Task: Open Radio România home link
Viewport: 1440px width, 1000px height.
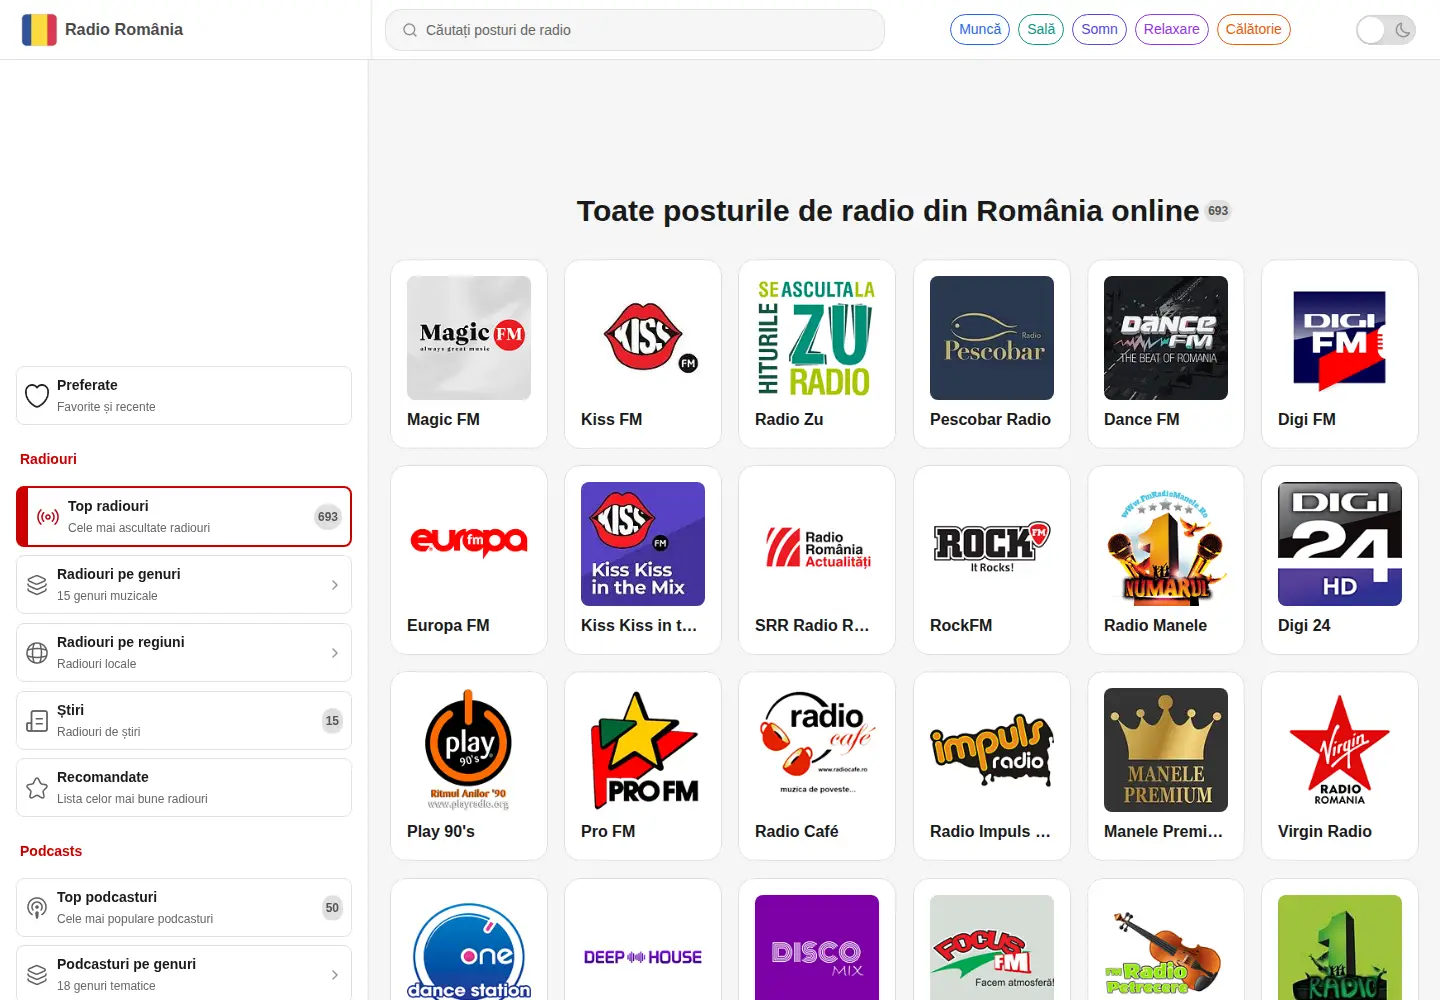Action: 102,30
